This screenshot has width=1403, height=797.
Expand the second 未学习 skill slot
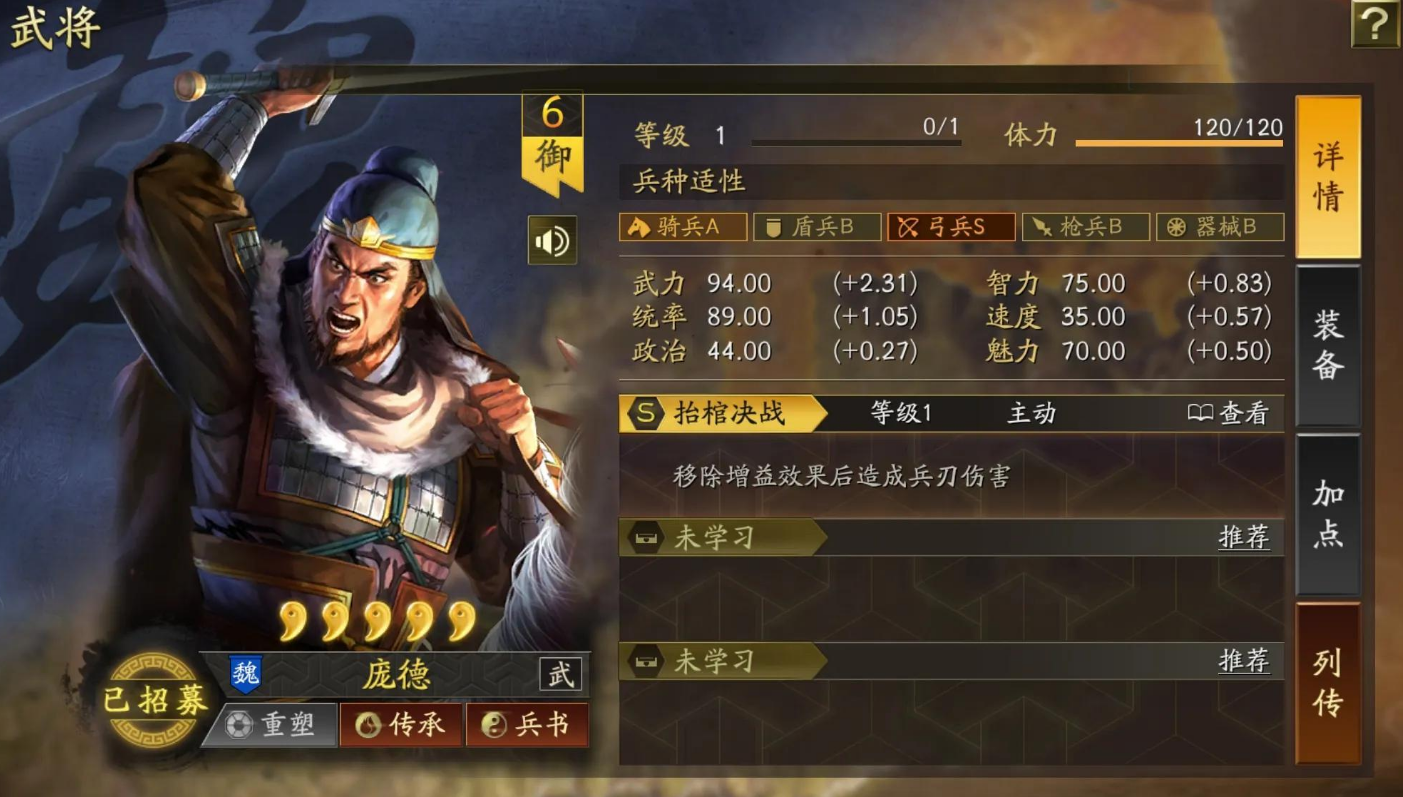coord(951,661)
